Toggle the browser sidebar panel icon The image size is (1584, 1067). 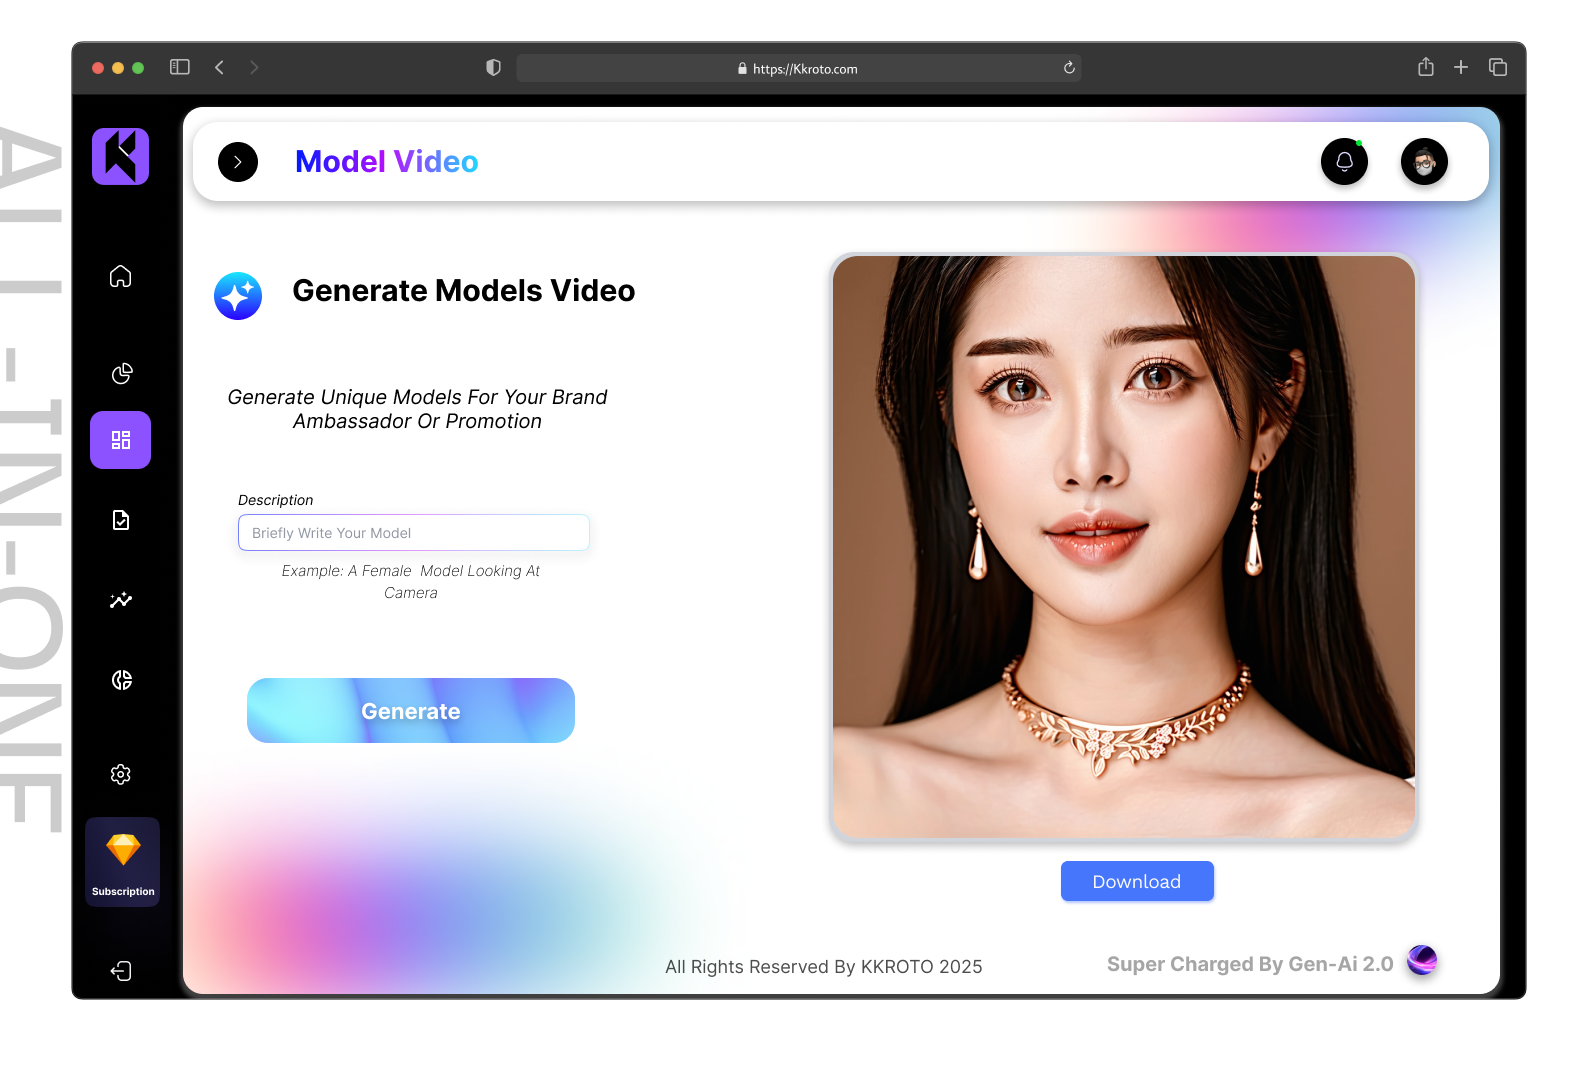click(x=180, y=67)
